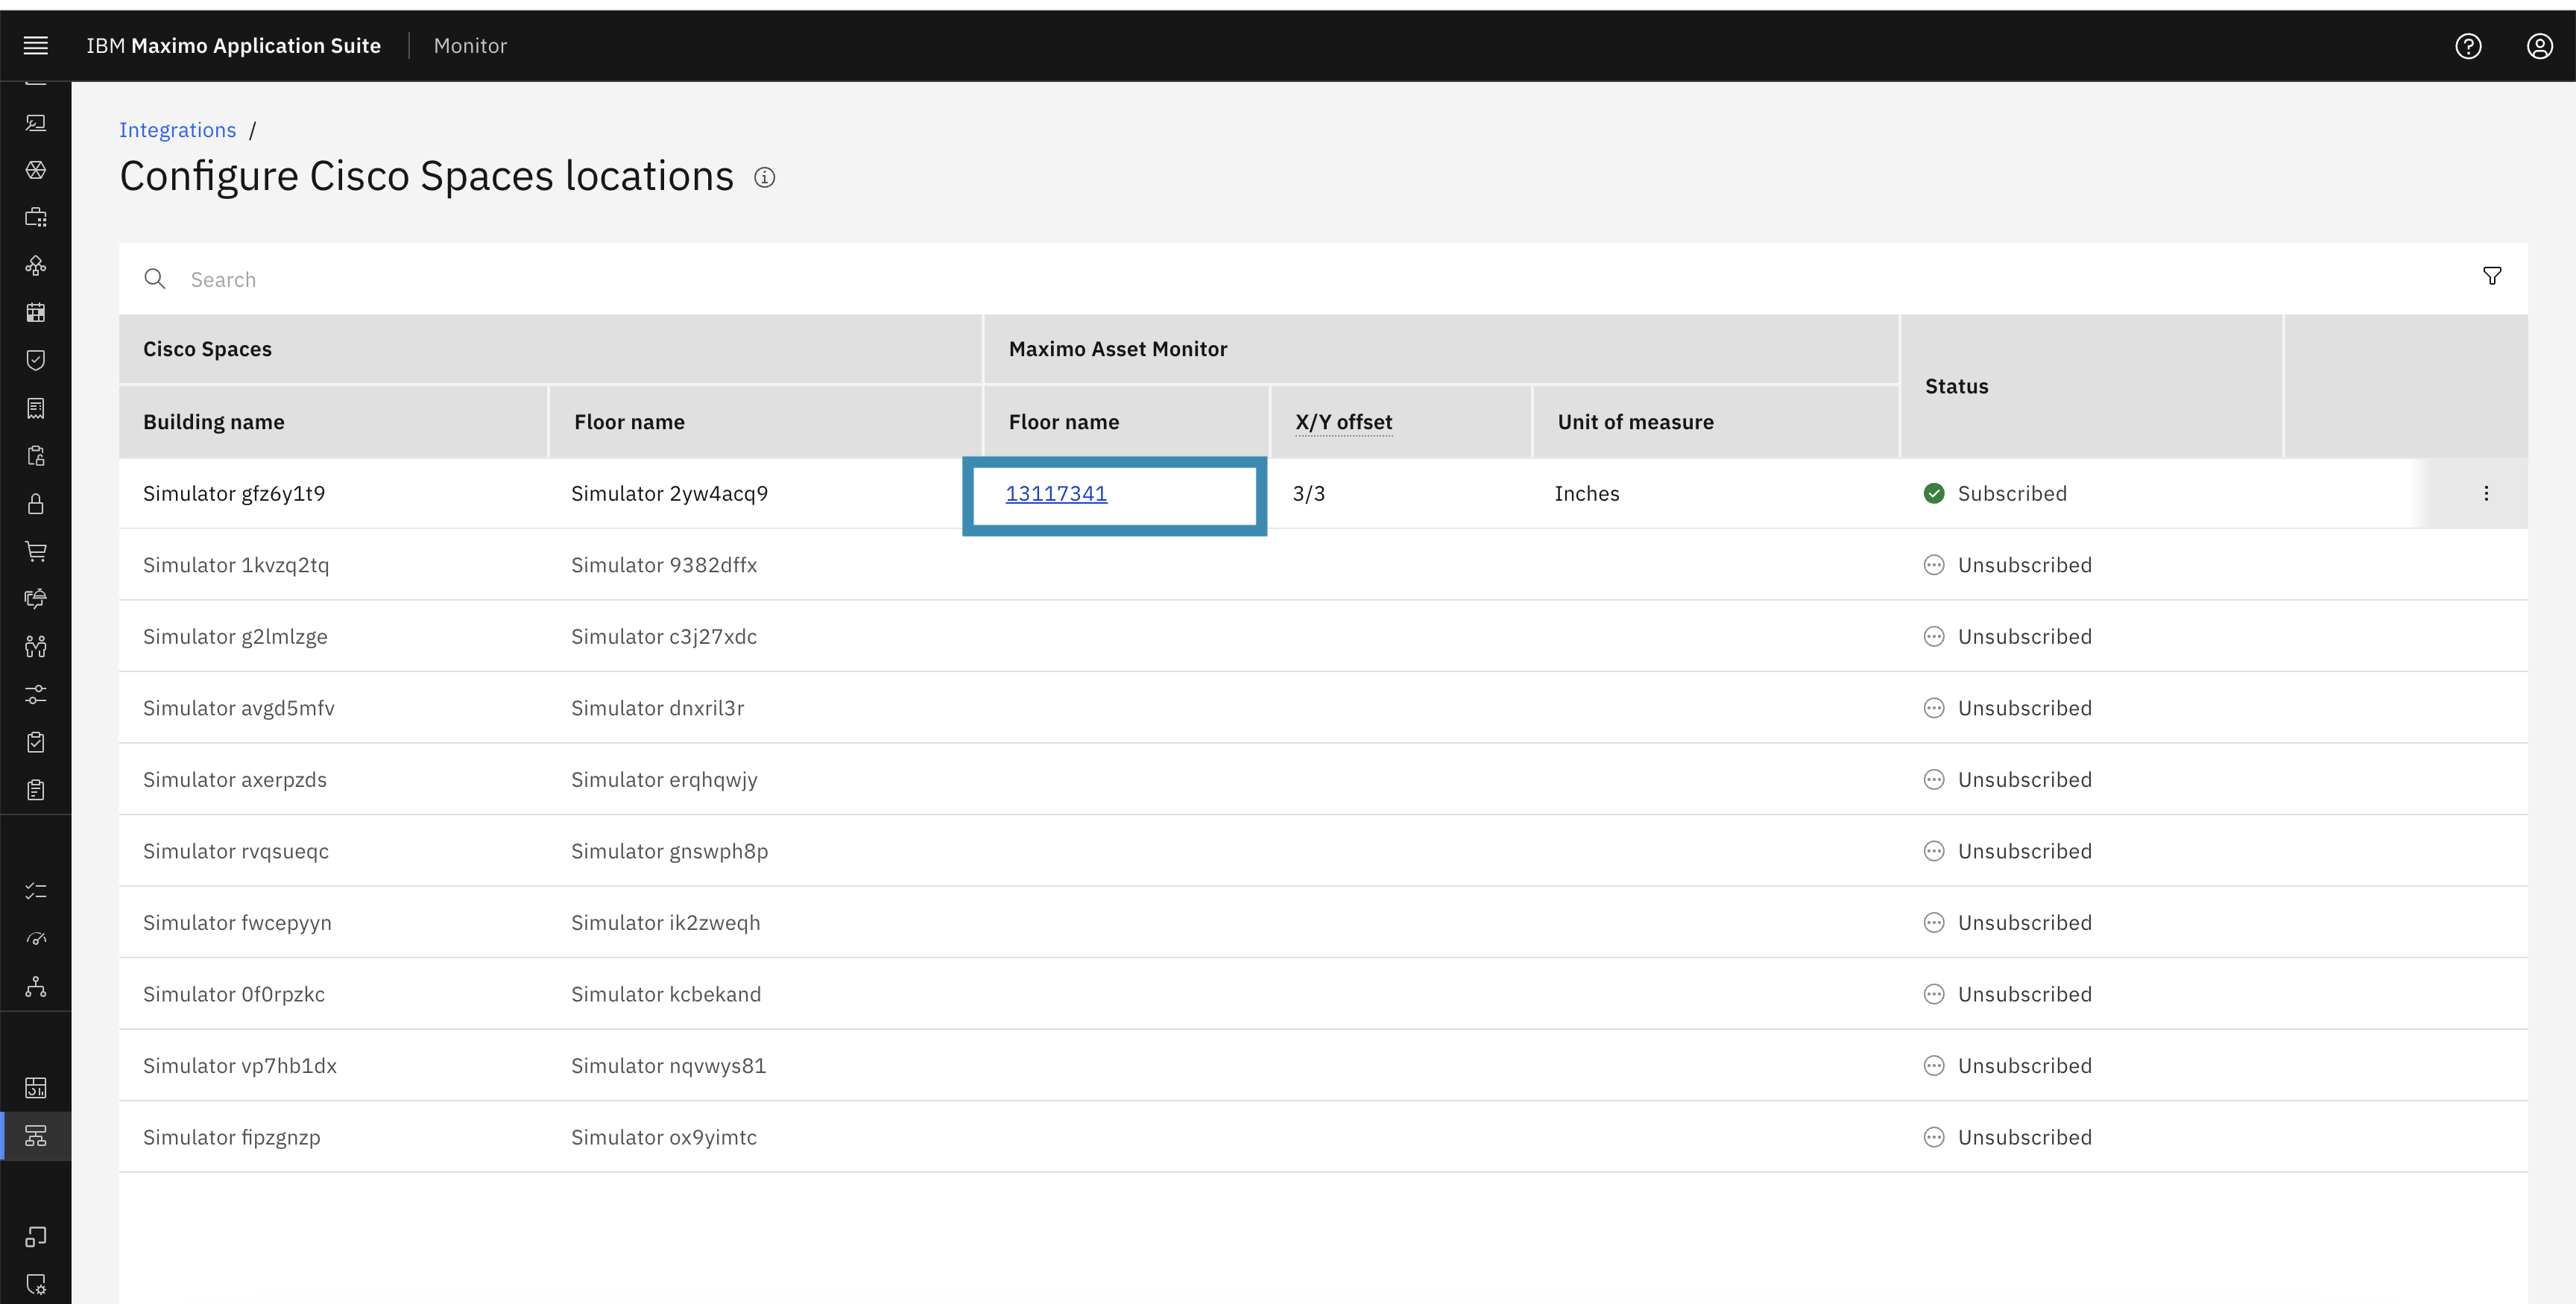This screenshot has height=1304, width=2576.
Task: Click the highlighted sidebar integrations icon
Action: (x=36, y=1136)
